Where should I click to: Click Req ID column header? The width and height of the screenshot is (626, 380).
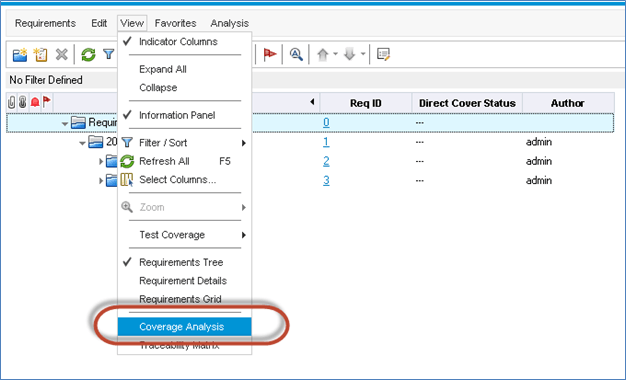pyautogui.click(x=366, y=103)
